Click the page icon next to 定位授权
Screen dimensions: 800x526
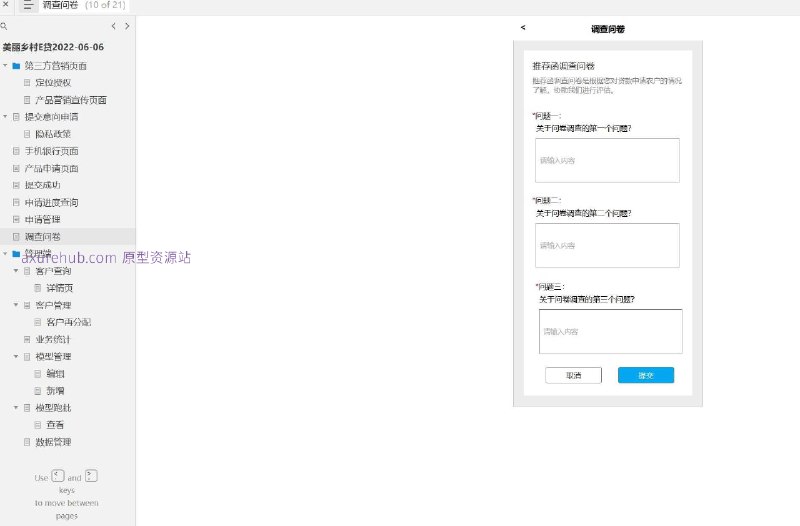point(27,83)
